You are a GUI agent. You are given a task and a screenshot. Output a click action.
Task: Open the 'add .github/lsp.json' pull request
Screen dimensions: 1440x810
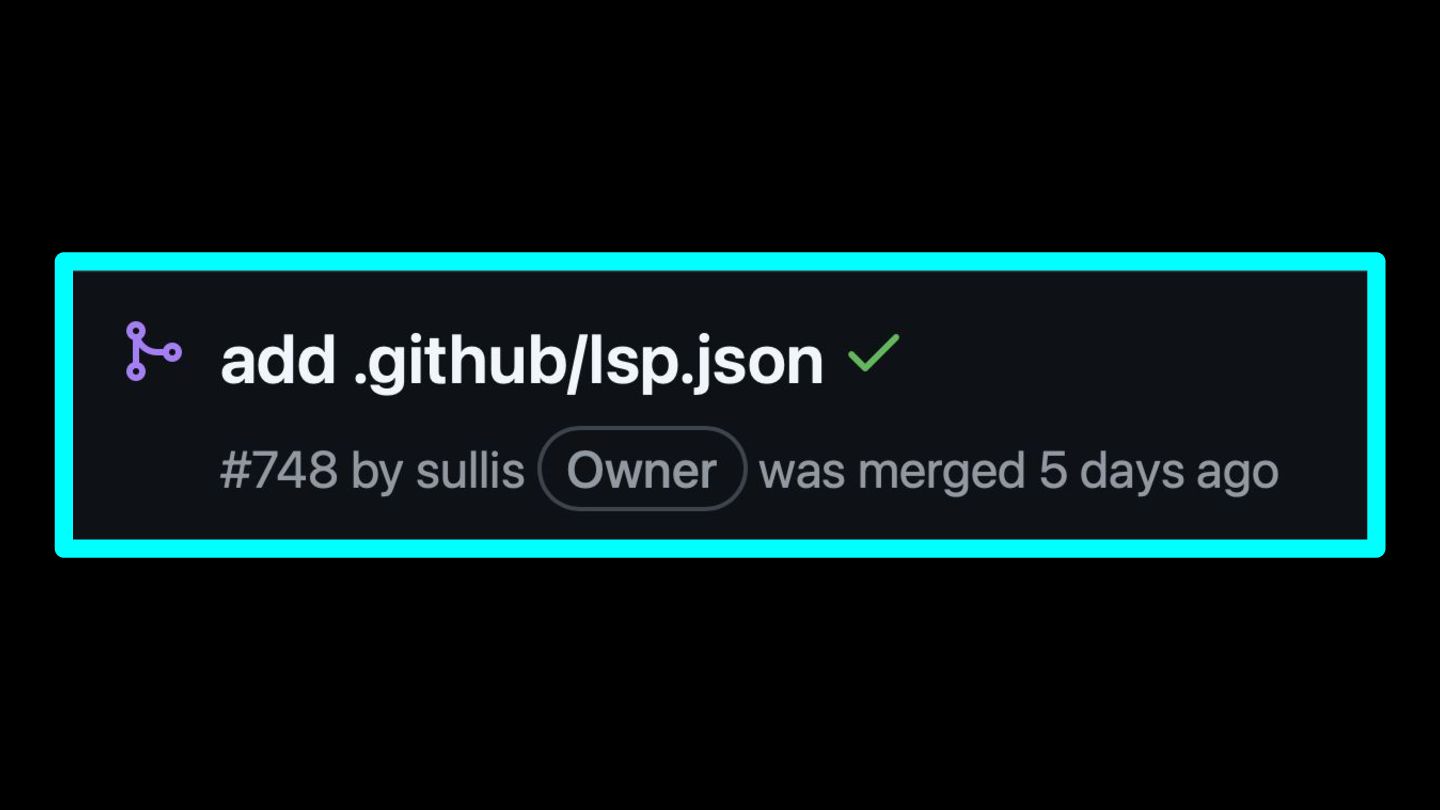pyautogui.click(x=522, y=361)
